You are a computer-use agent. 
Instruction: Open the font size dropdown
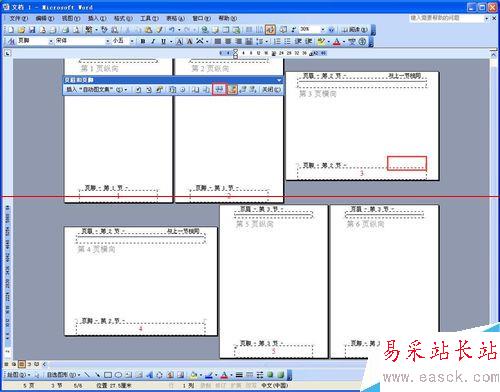[132, 41]
